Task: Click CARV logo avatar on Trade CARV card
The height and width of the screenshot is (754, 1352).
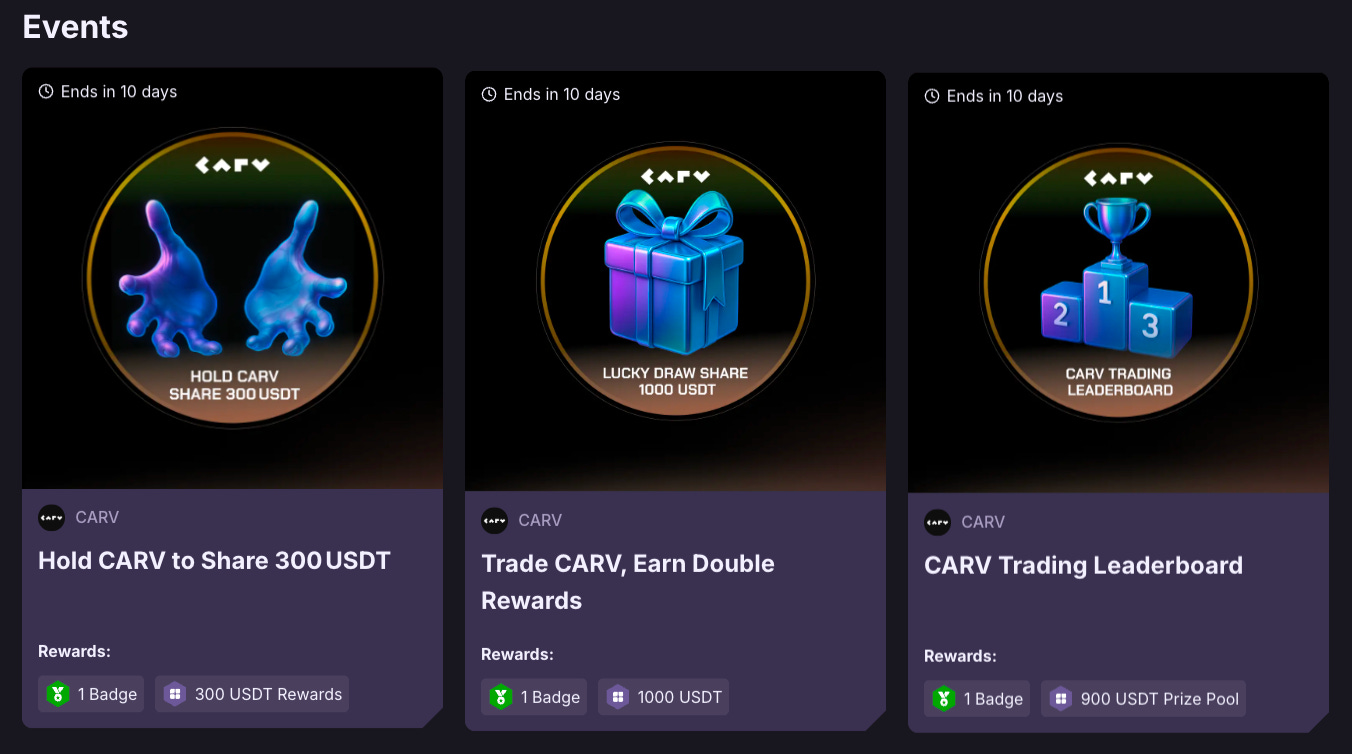Action: [494, 520]
